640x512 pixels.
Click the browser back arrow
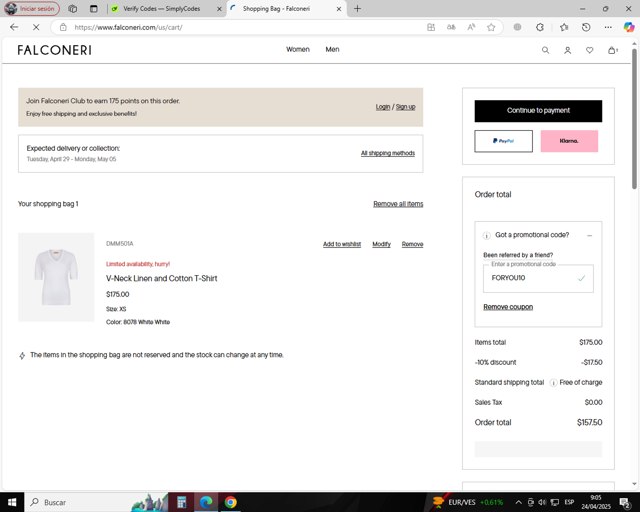(x=14, y=27)
